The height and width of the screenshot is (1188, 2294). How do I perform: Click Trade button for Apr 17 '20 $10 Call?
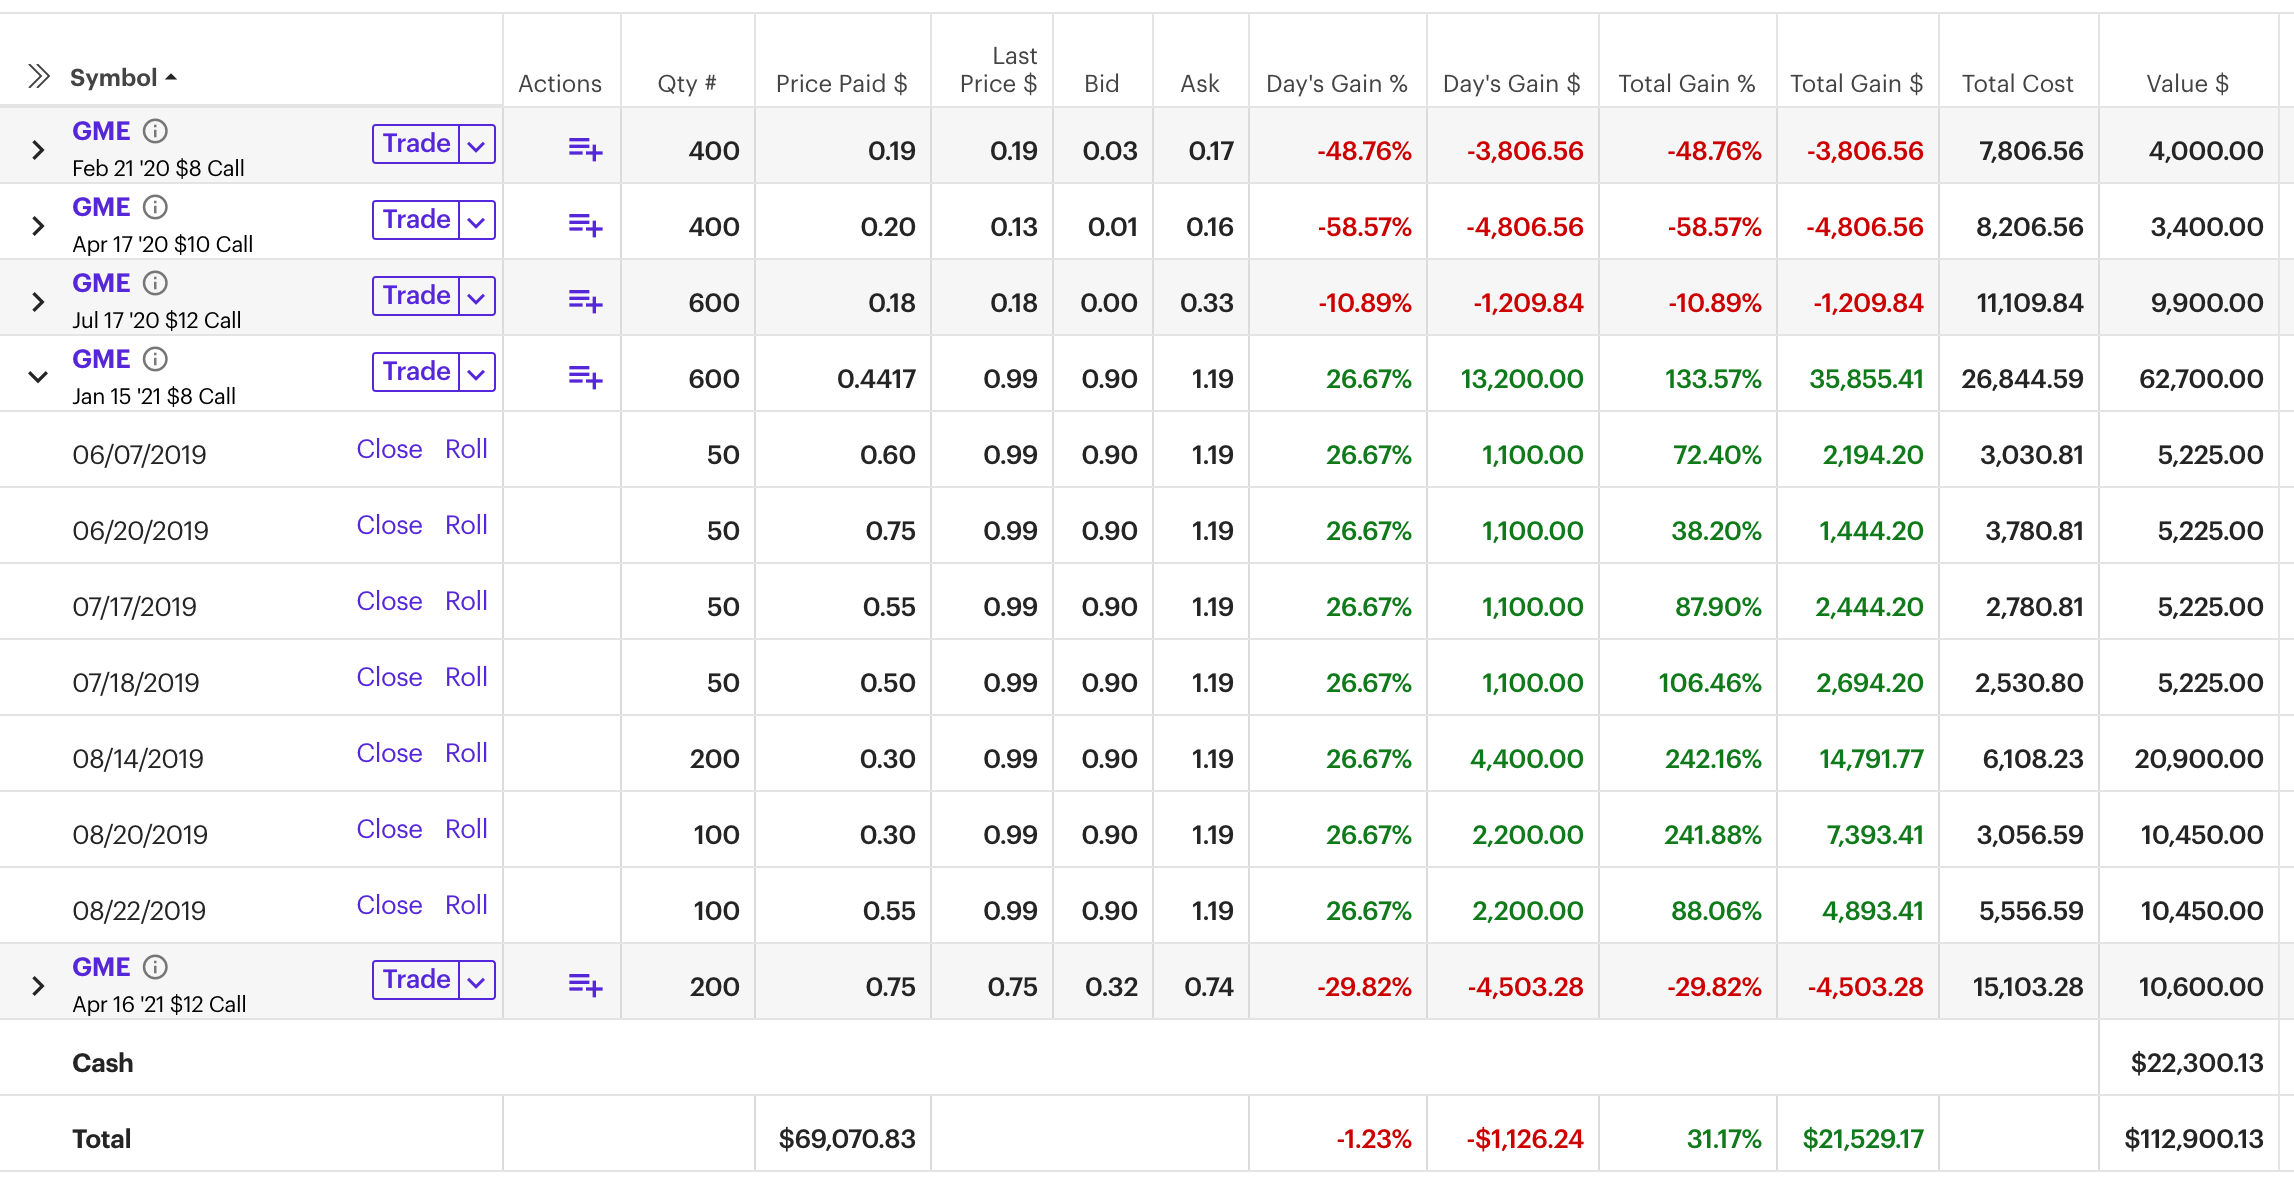[x=416, y=220]
